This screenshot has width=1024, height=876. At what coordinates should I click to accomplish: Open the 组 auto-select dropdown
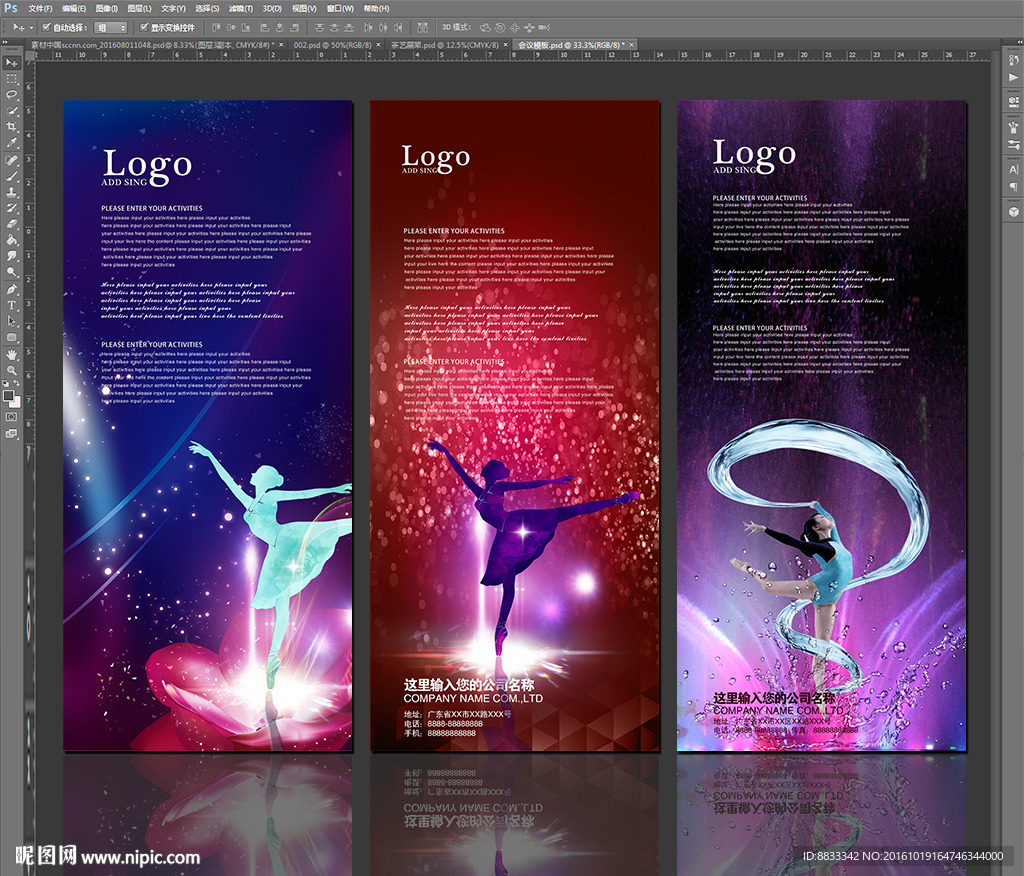pos(111,27)
